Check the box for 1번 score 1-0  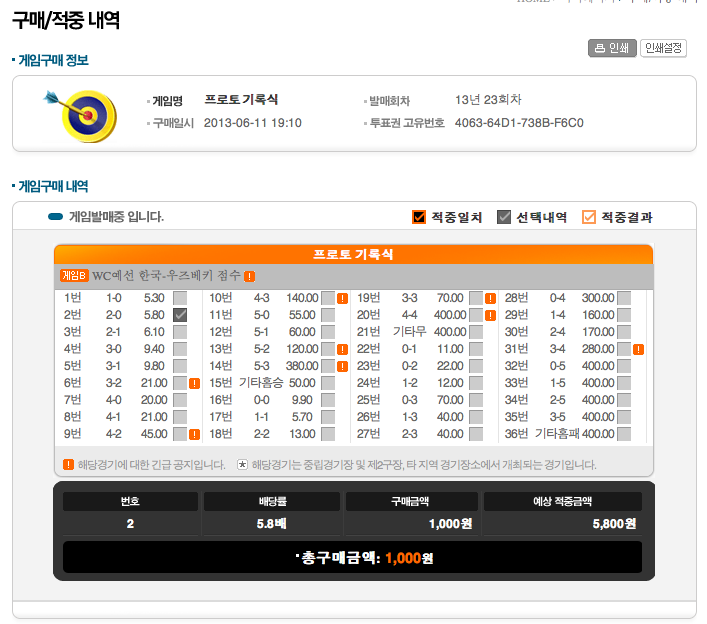pyautogui.click(x=180, y=298)
